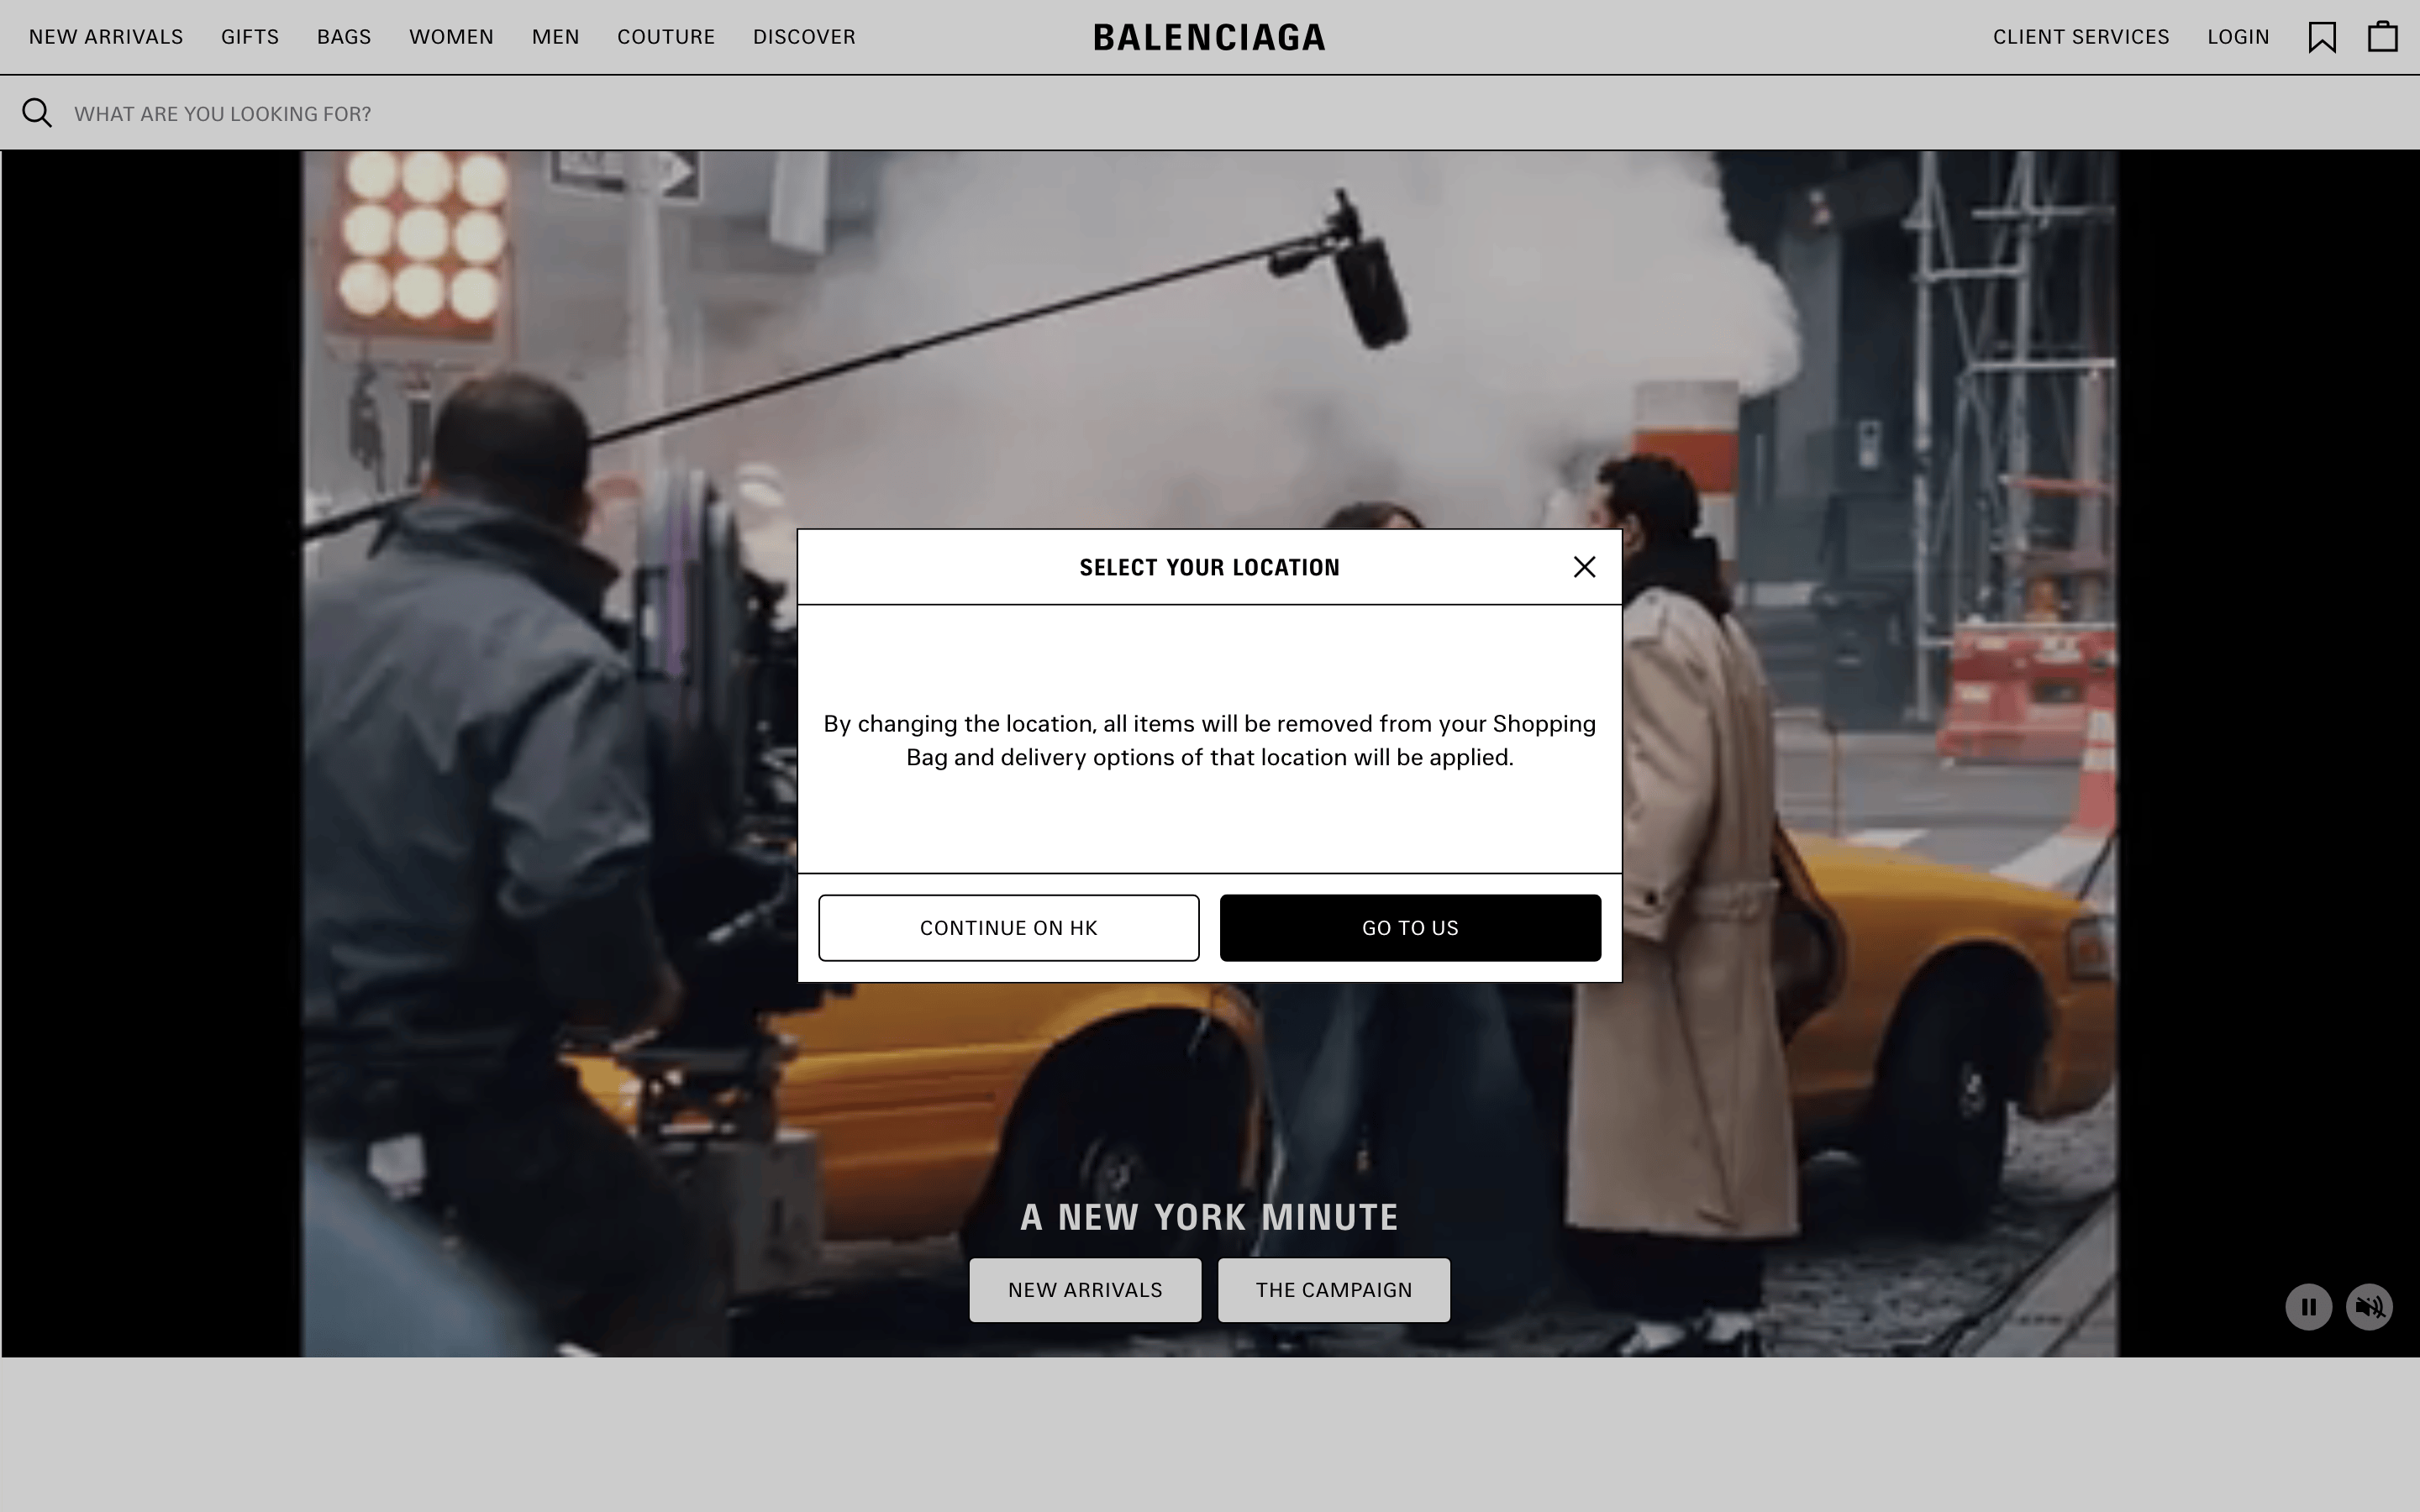The image size is (2420, 1512).
Task: Close the Select Your Location dialog
Action: 1584,567
